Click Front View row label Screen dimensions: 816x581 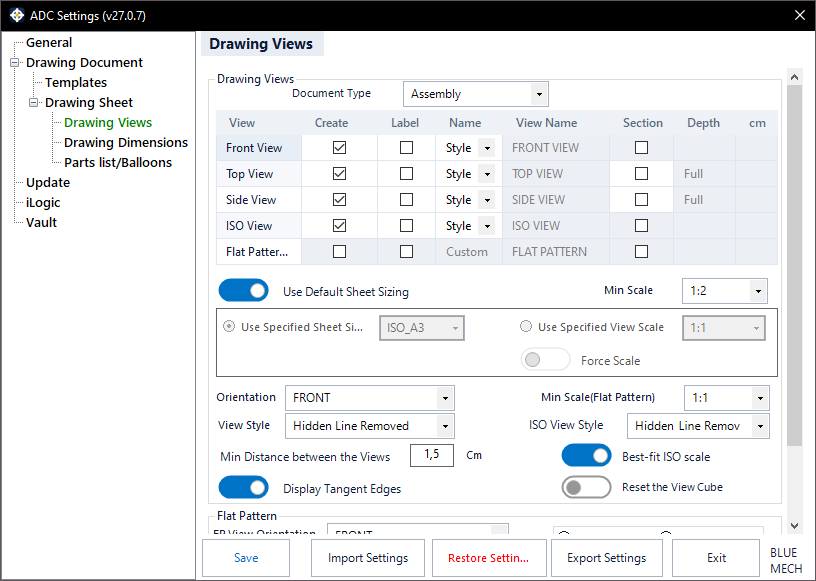click(259, 148)
